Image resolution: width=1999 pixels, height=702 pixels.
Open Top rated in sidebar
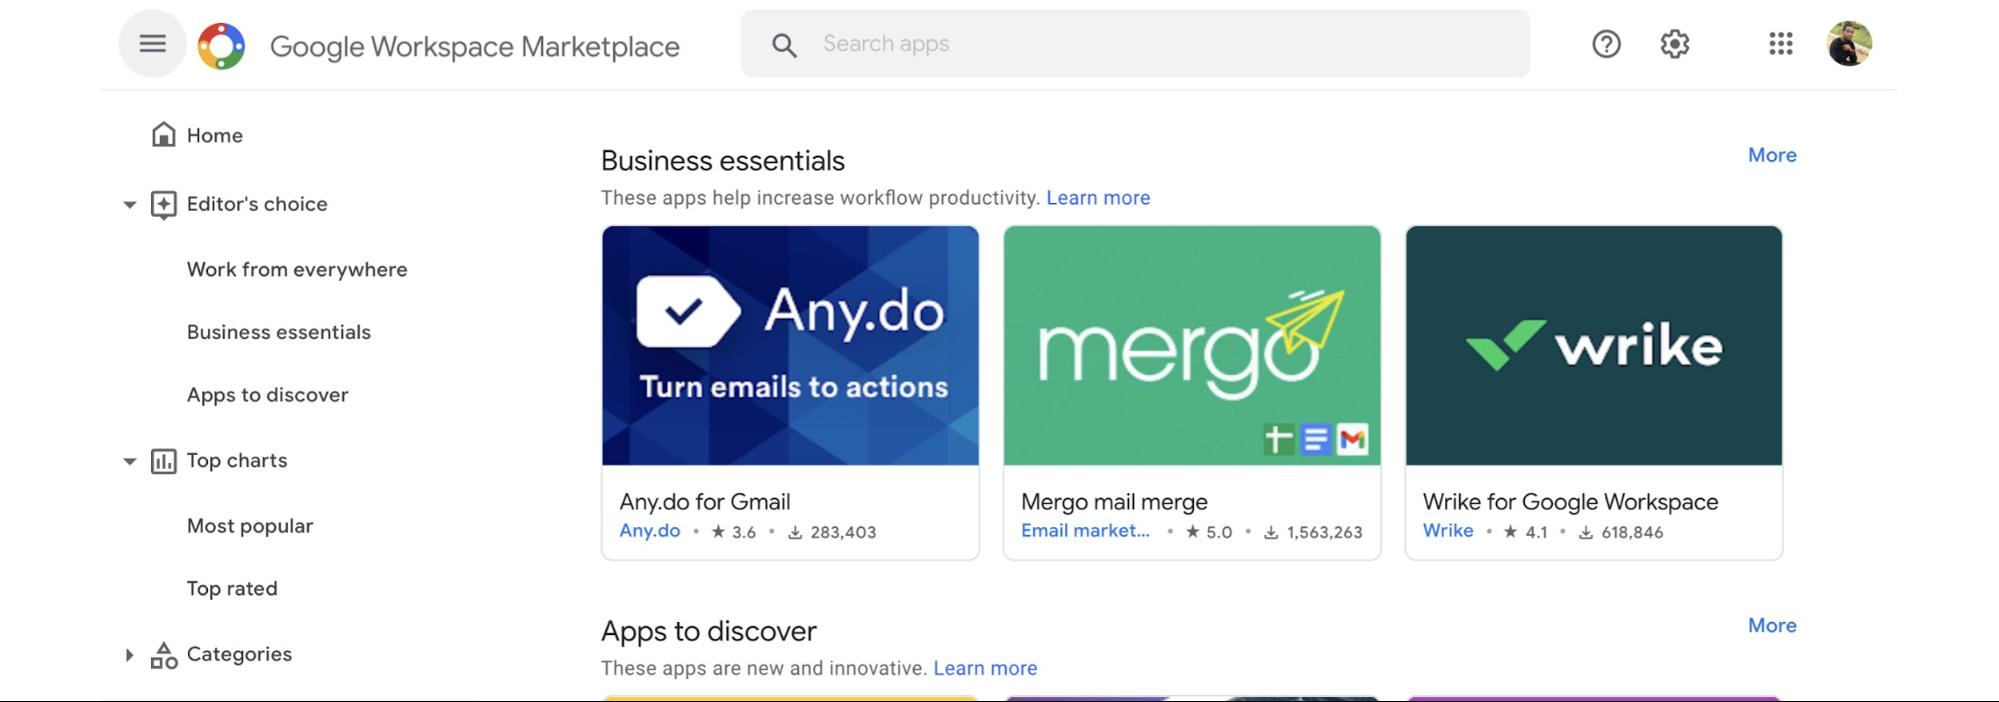click(232, 589)
